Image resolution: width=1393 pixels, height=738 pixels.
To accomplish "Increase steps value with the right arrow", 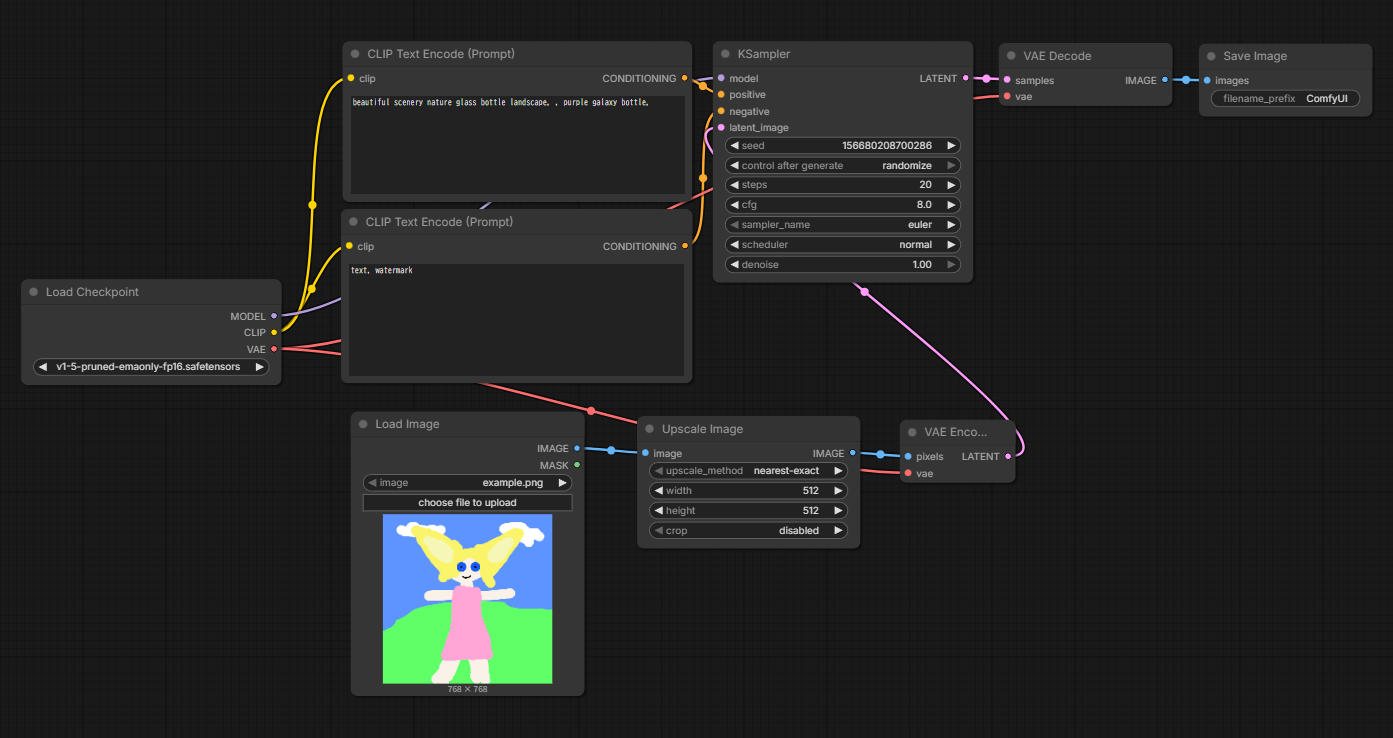I will [951, 185].
